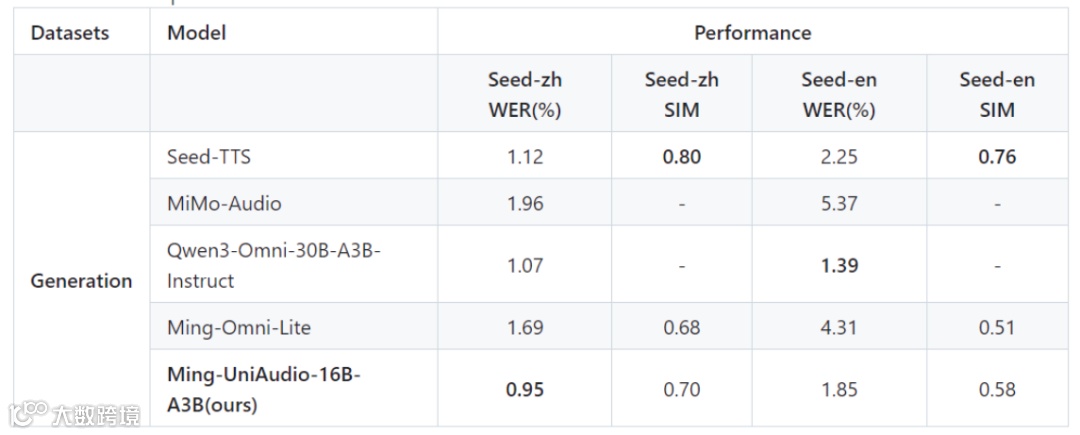Click the bold 0.95 value

[x=525, y=390]
